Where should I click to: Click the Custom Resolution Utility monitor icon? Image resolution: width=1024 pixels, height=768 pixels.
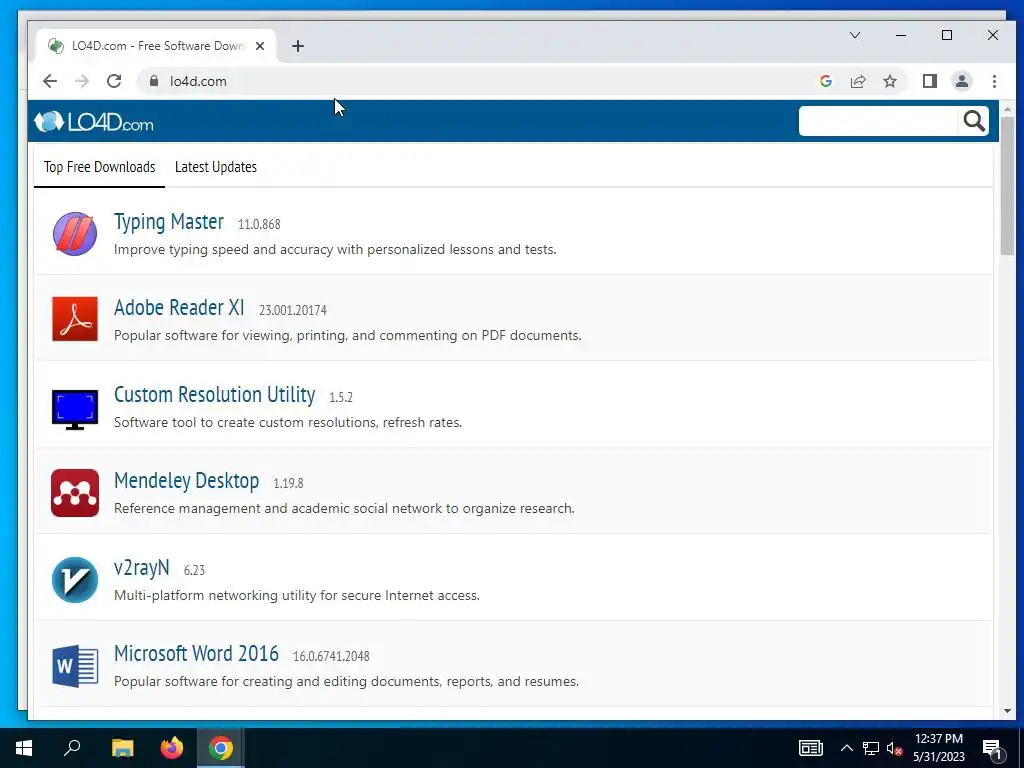click(x=75, y=409)
